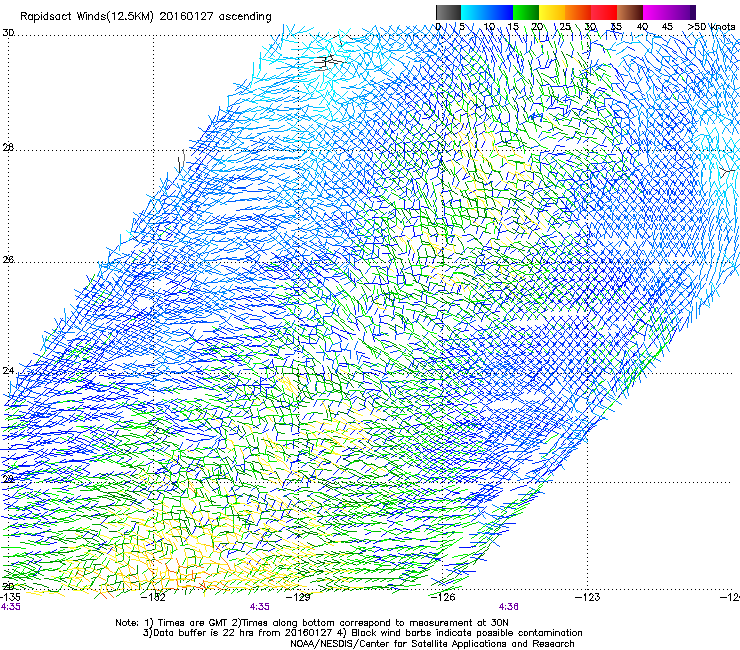
Task: Click the yellow 20-25 knots legend segment
Action: (552, 12)
